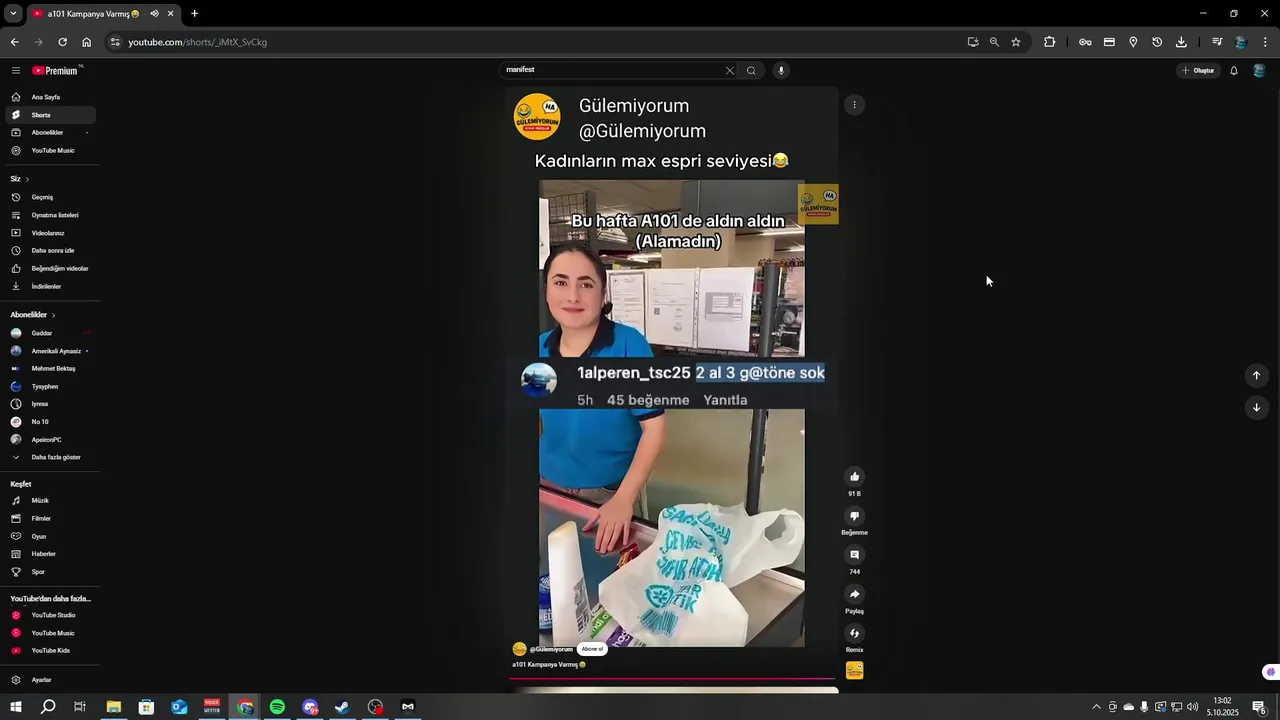Open Chrome history clock icon

point(1157,42)
